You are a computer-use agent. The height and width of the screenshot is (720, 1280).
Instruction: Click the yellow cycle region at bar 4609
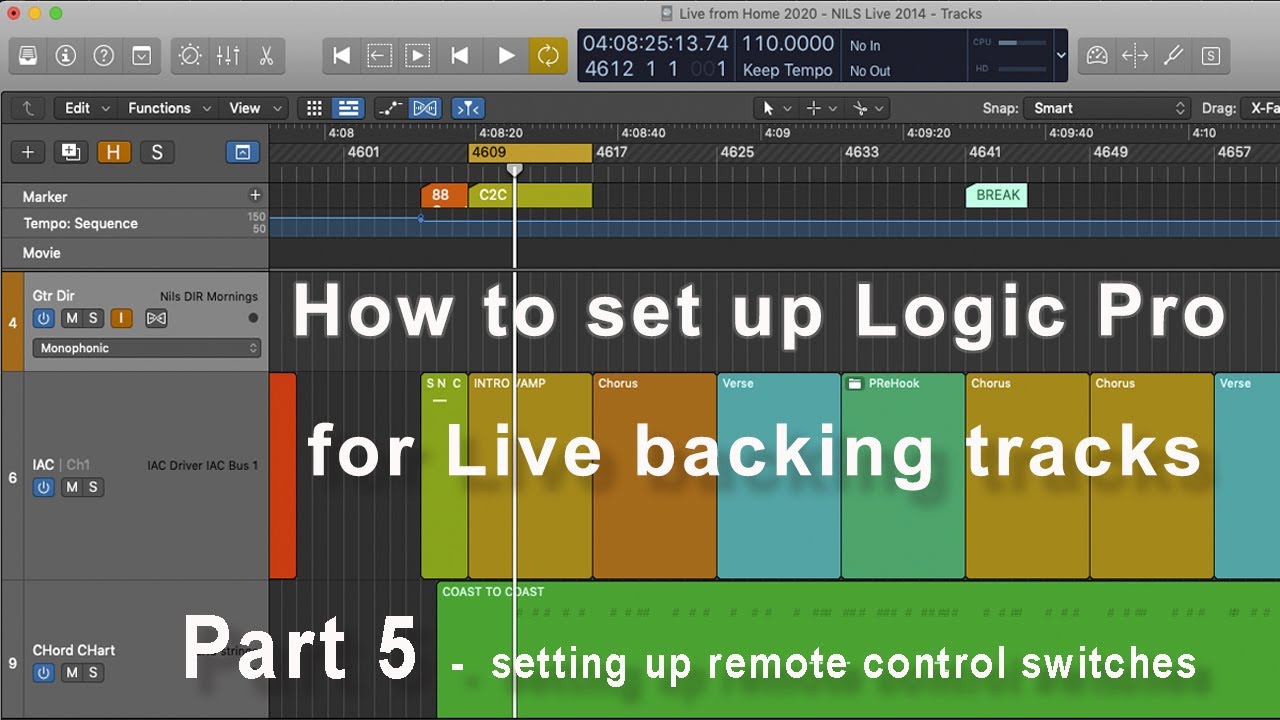click(x=530, y=152)
